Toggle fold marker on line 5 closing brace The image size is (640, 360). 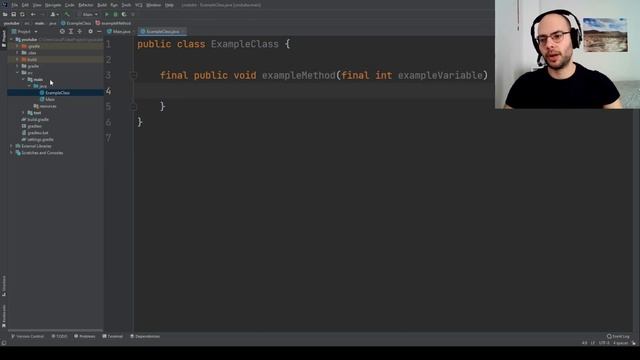pos(133,107)
